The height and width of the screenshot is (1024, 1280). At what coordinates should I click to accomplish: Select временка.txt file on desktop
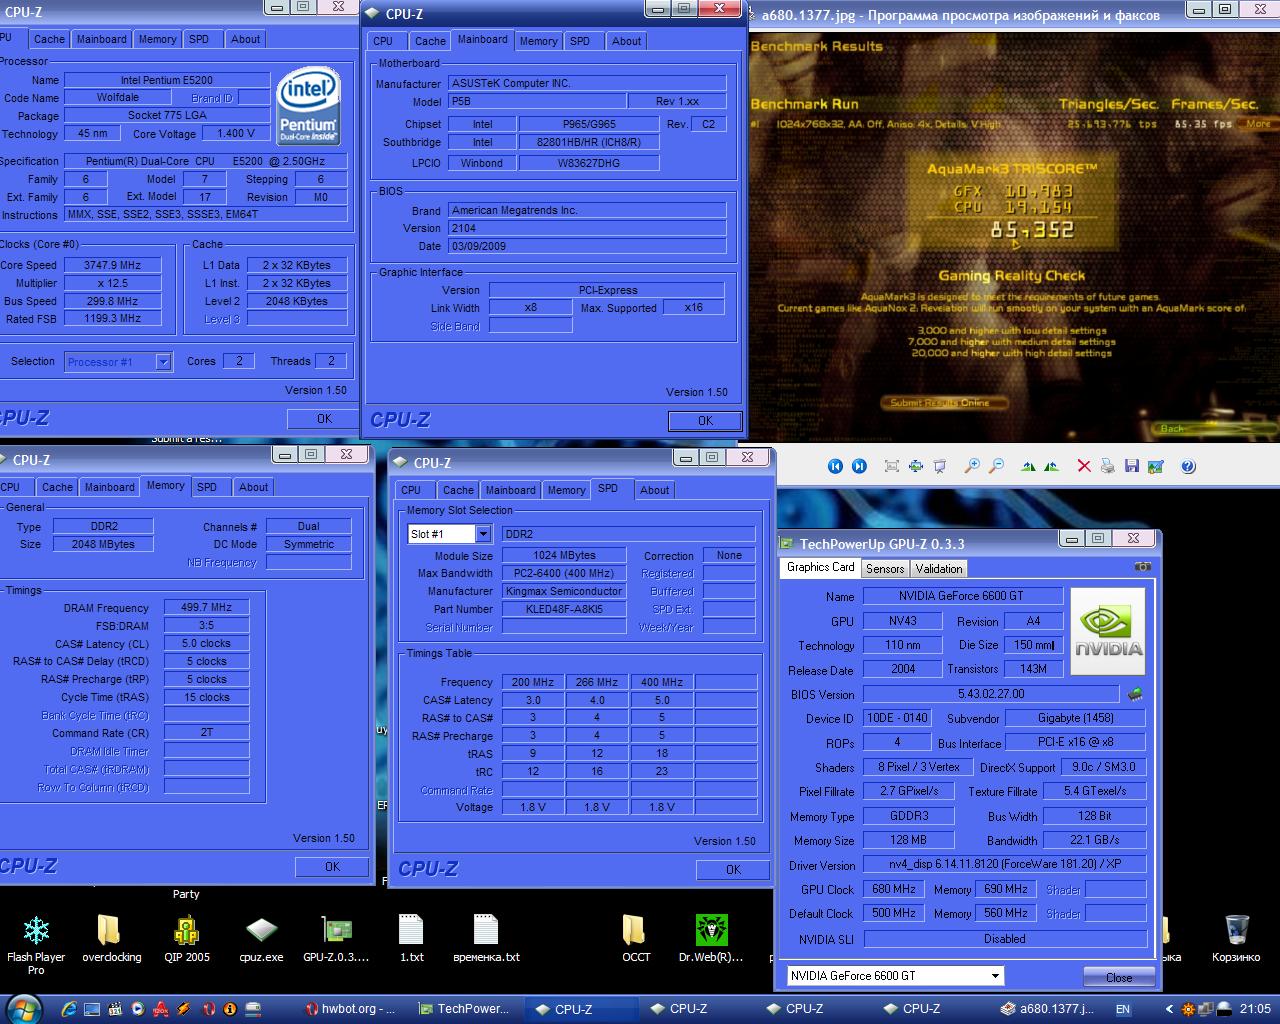pos(486,939)
